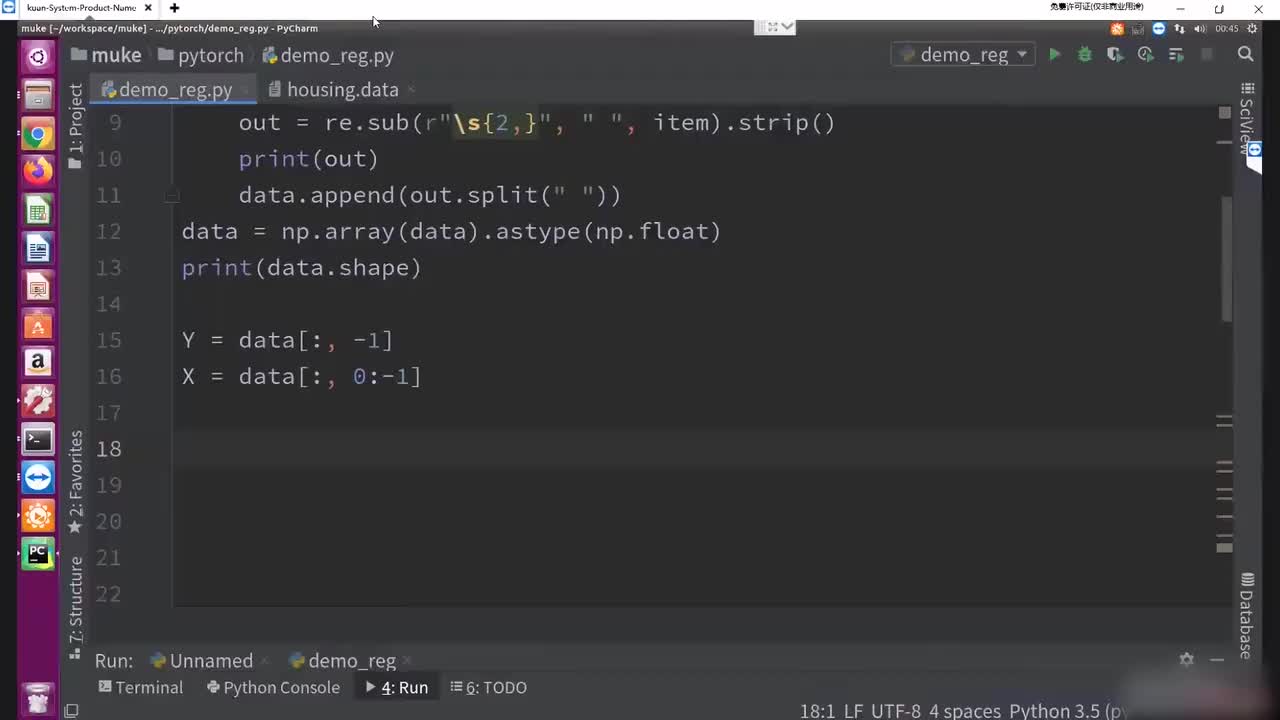Run the demo_reg configuration

pos(1054,55)
